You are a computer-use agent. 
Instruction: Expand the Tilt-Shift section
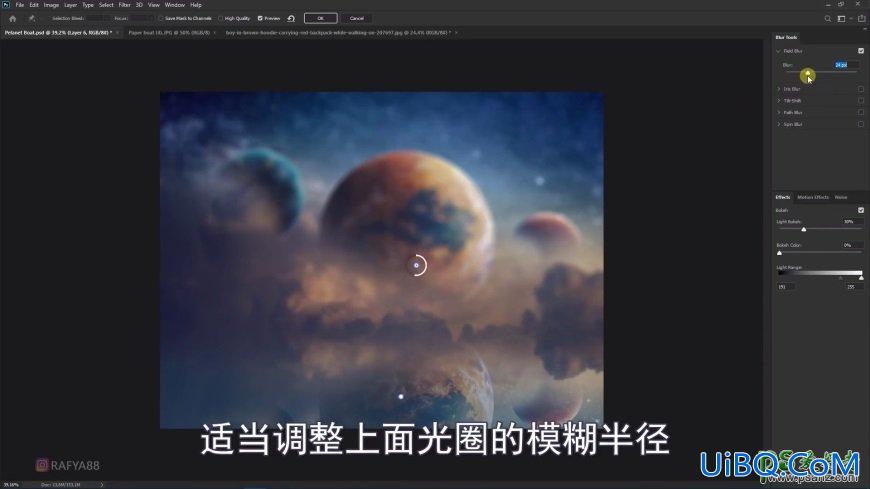coord(778,100)
